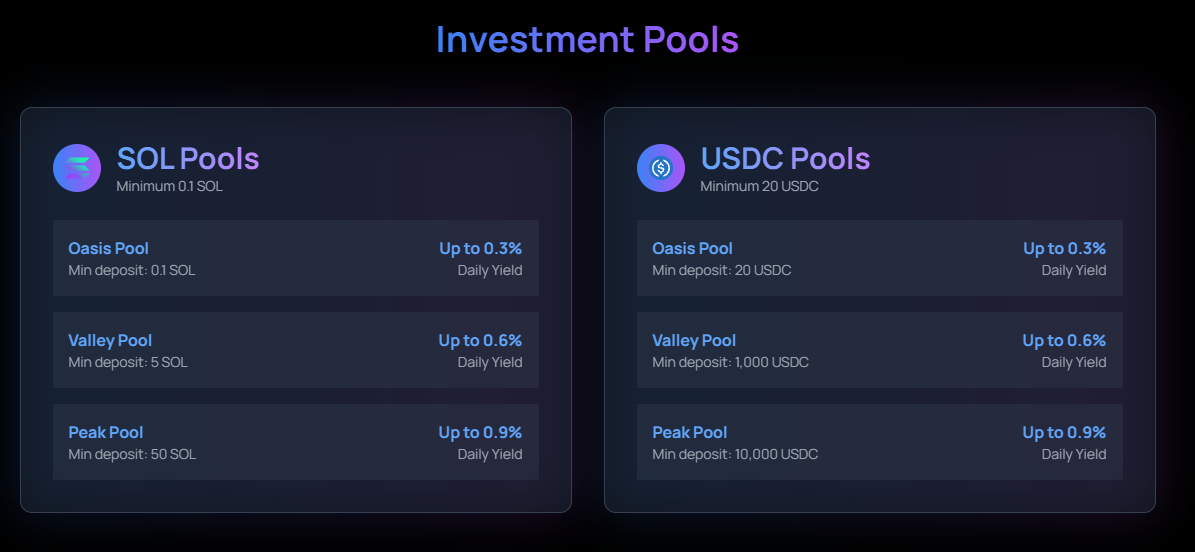Select the USDC Valley Pool row
This screenshot has width=1195, height=552.
point(879,350)
